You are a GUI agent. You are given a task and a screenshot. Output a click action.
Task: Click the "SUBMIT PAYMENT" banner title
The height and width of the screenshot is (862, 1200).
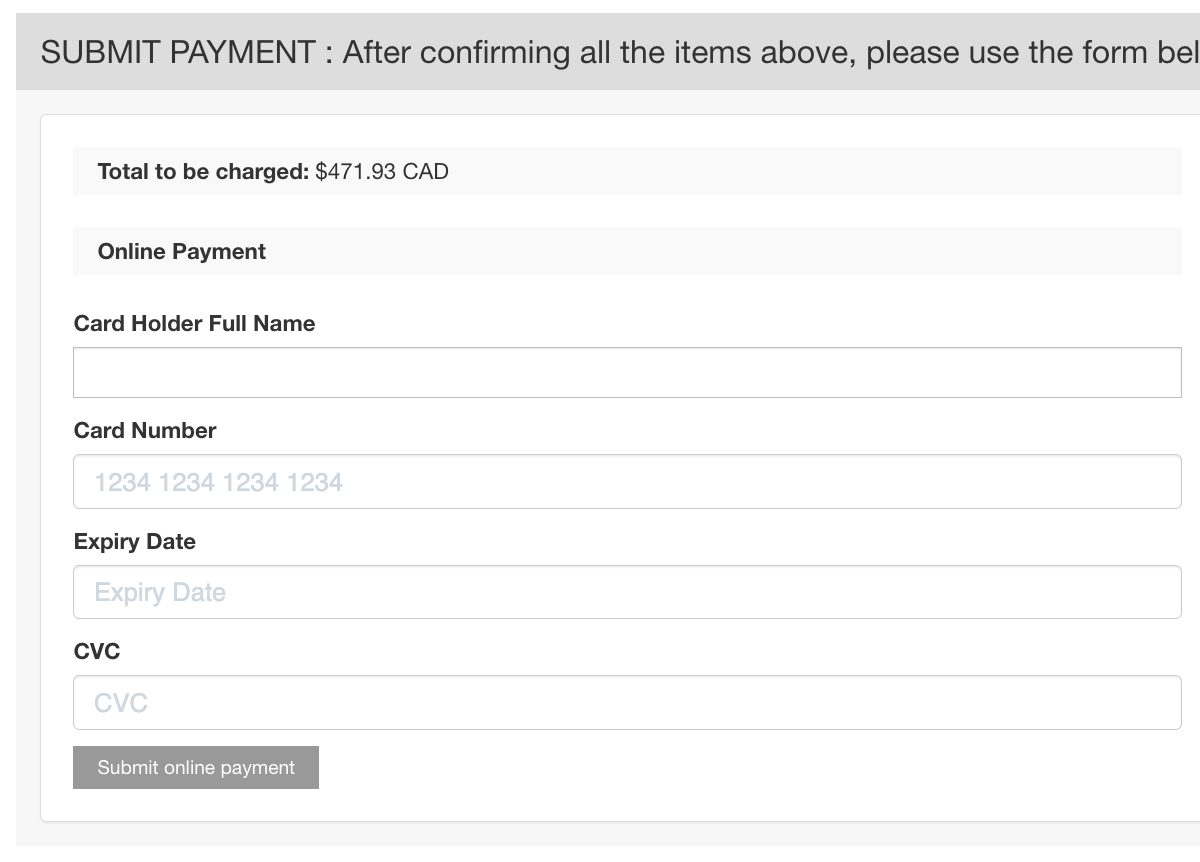coord(178,52)
